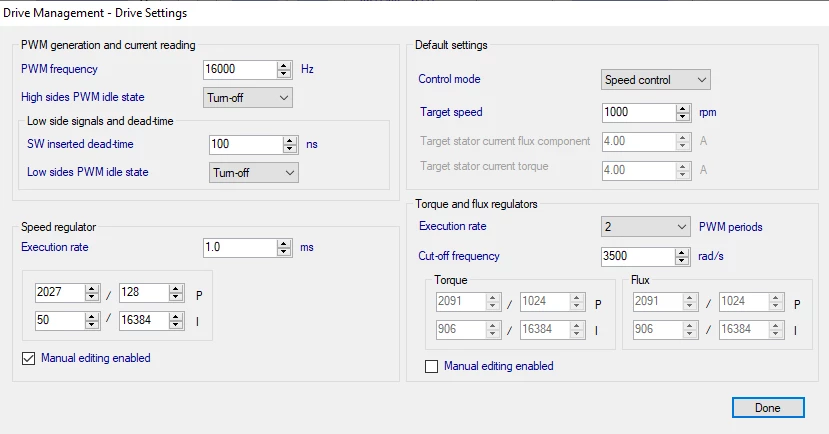
Task: Uncheck Speed regulator Manual editing enabled
Action: click(29, 358)
